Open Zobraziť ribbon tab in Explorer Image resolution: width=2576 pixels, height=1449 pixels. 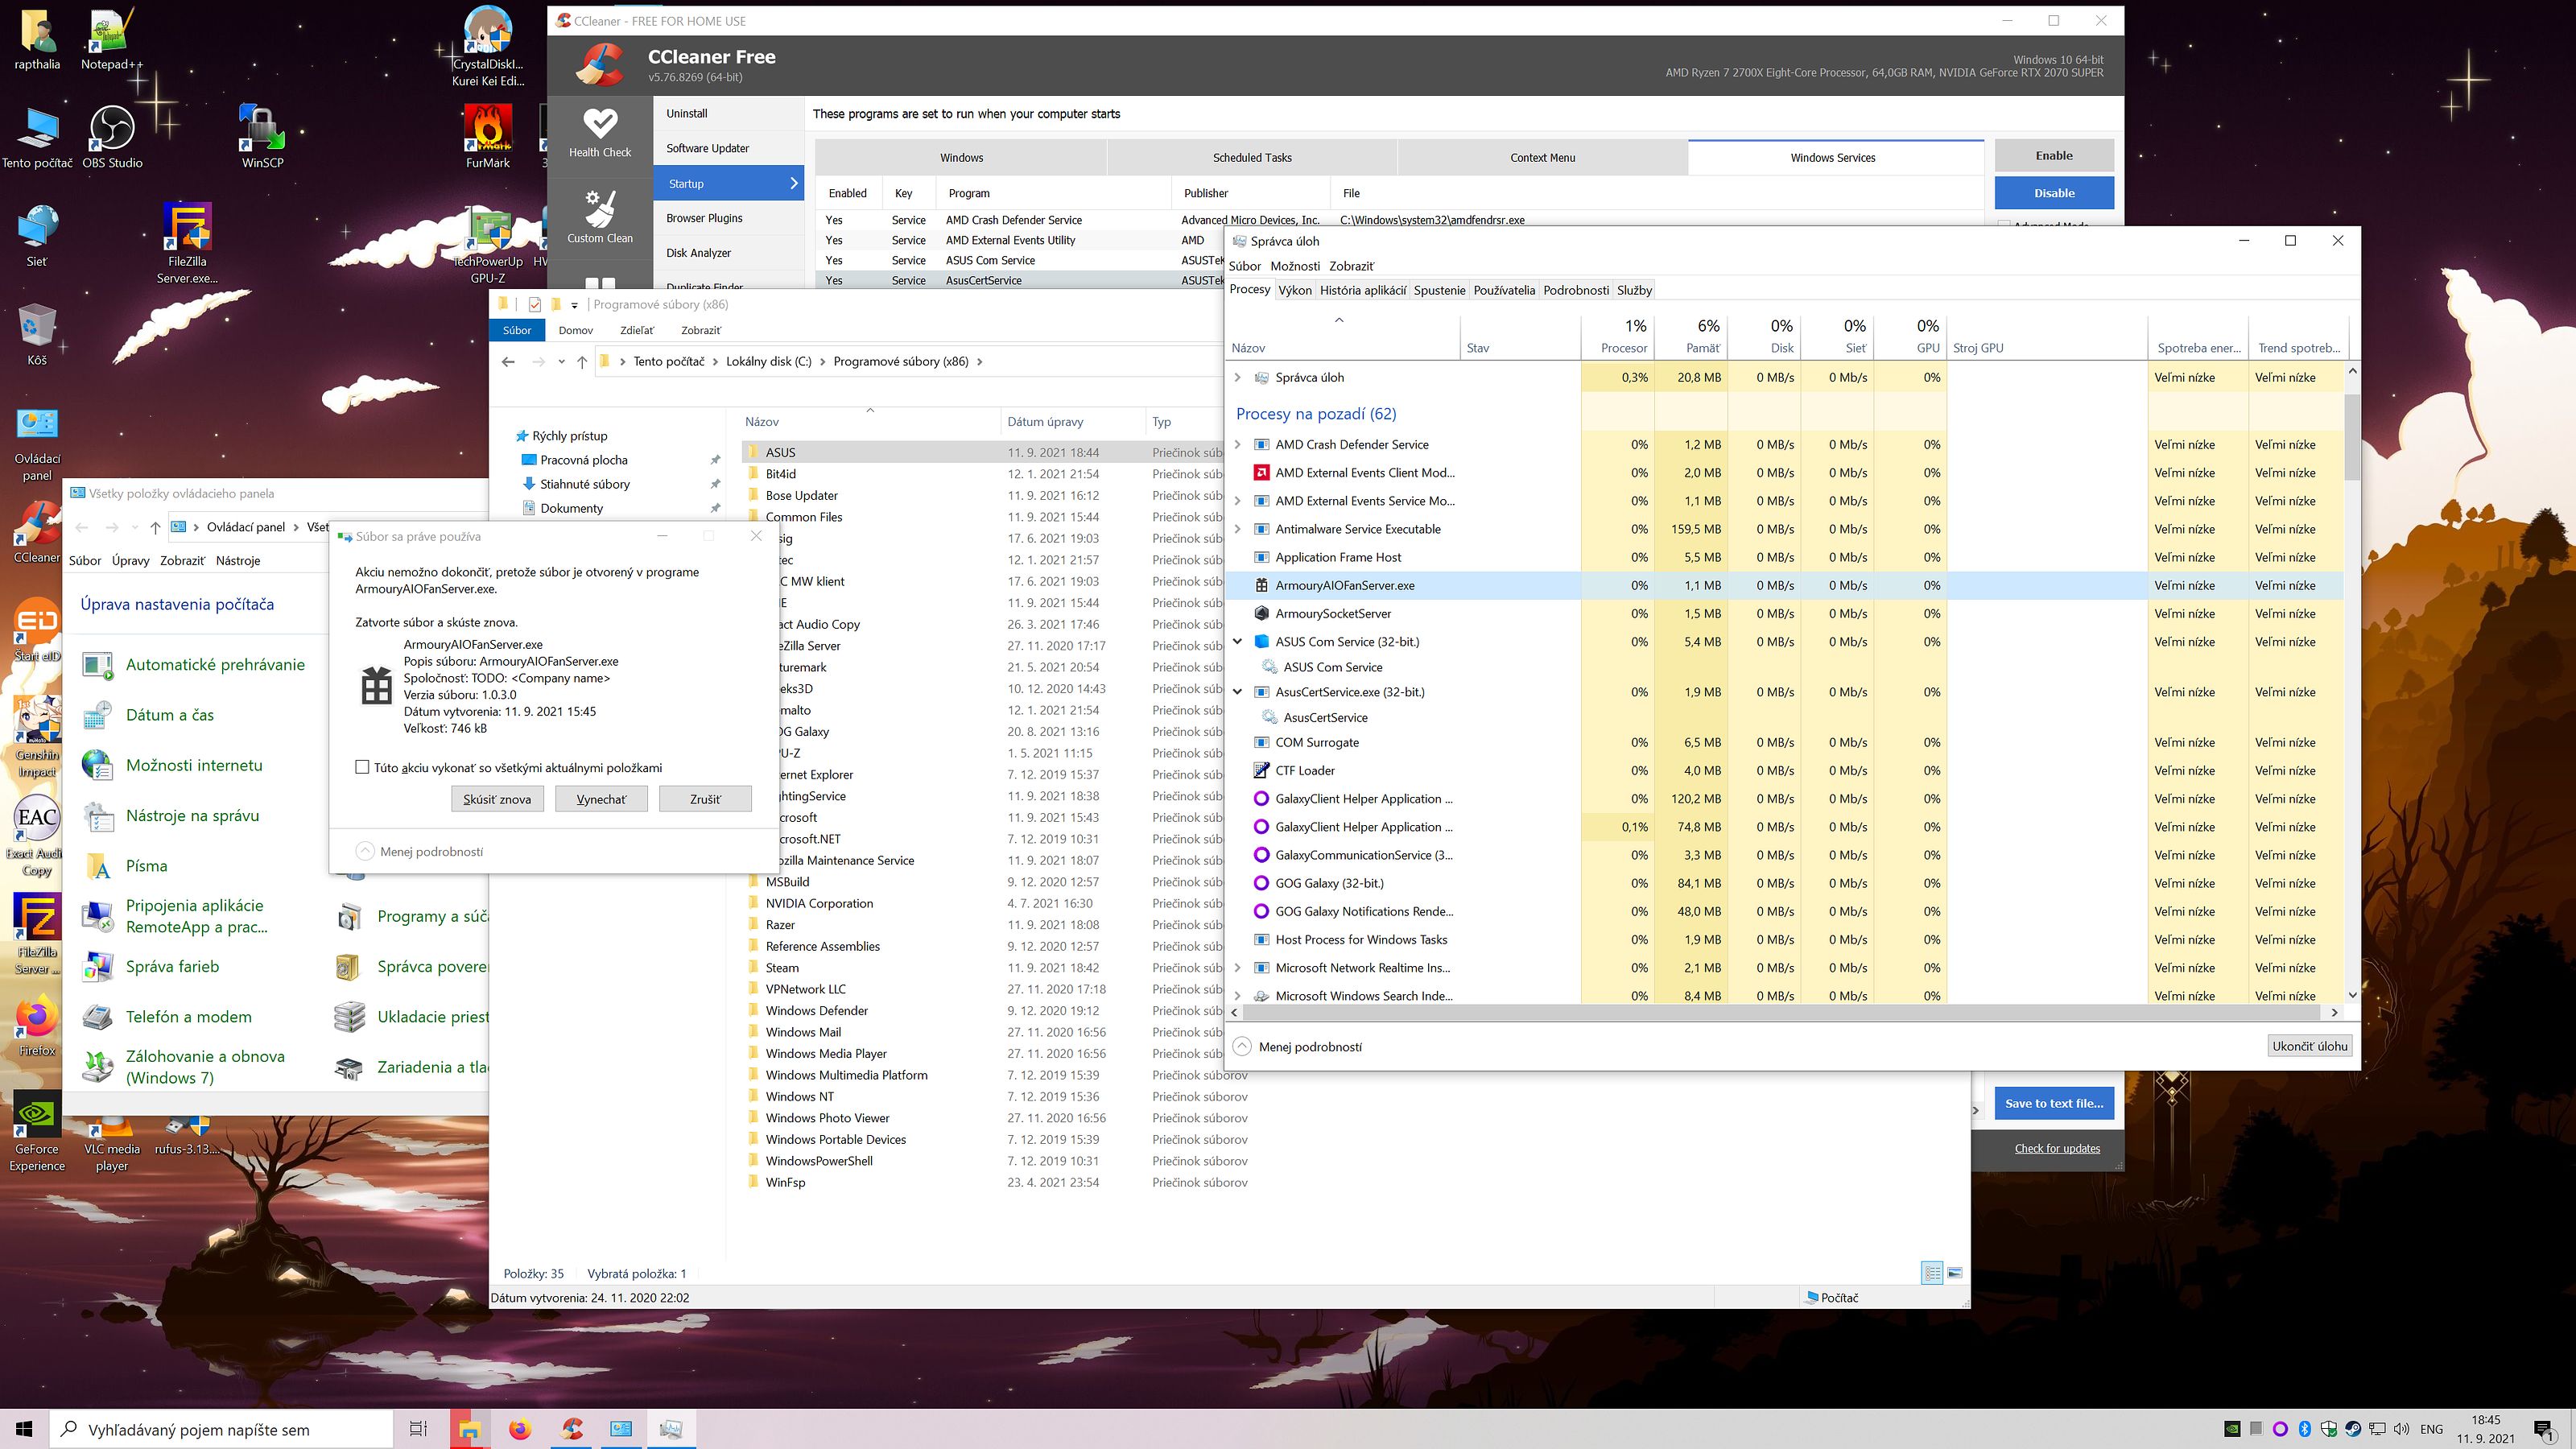pyautogui.click(x=700, y=330)
